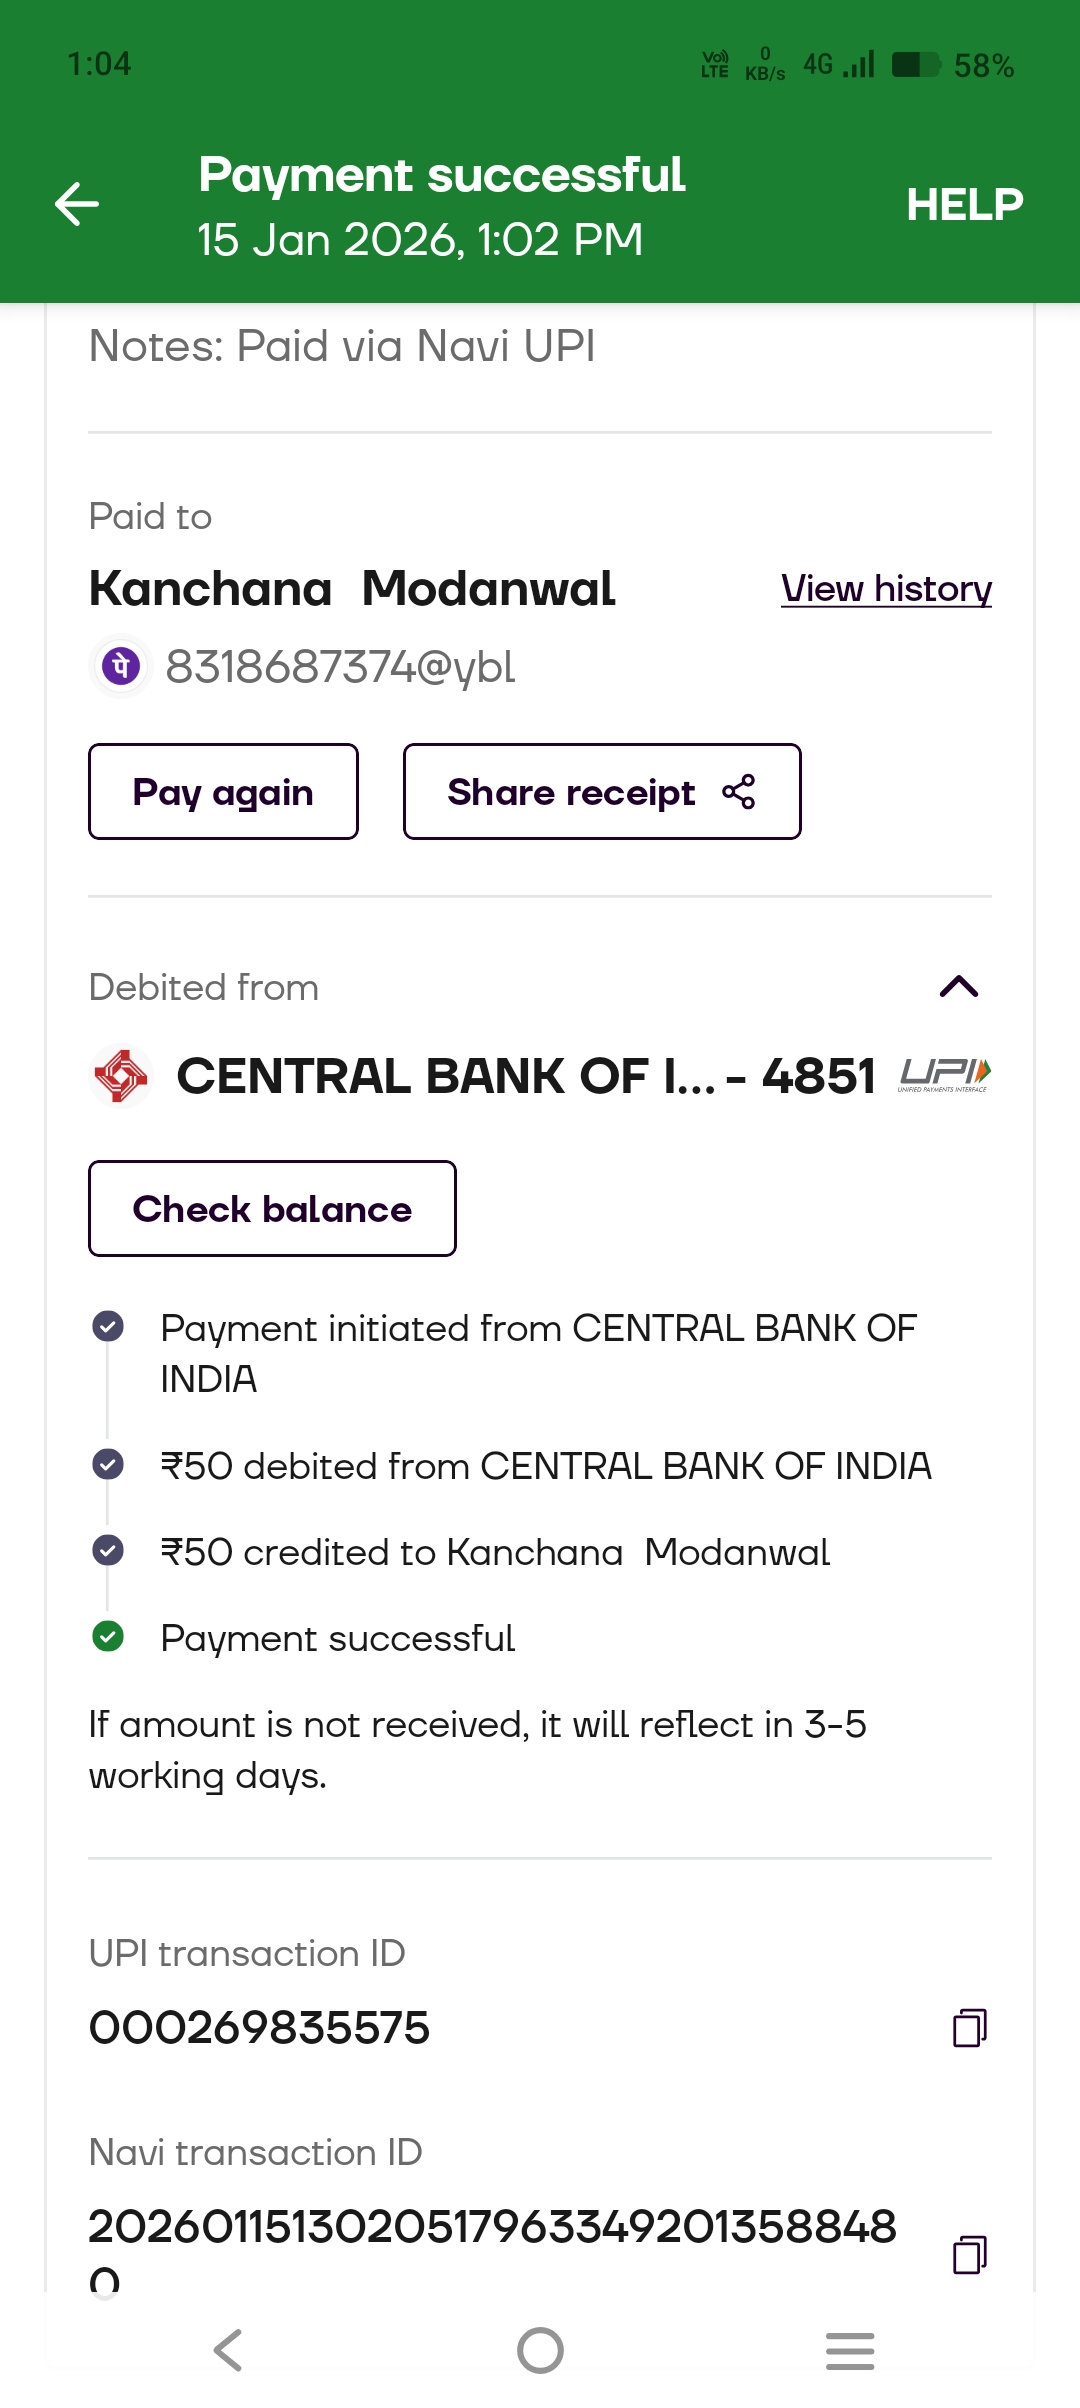Image resolution: width=1080 pixels, height=2408 pixels.
Task: Tap the back arrow in header
Action: (x=77, y=204)
